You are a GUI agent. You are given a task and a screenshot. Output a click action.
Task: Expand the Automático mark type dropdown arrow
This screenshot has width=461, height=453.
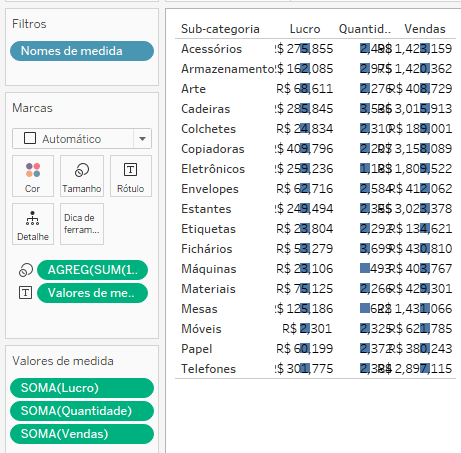tap(142, 139)
